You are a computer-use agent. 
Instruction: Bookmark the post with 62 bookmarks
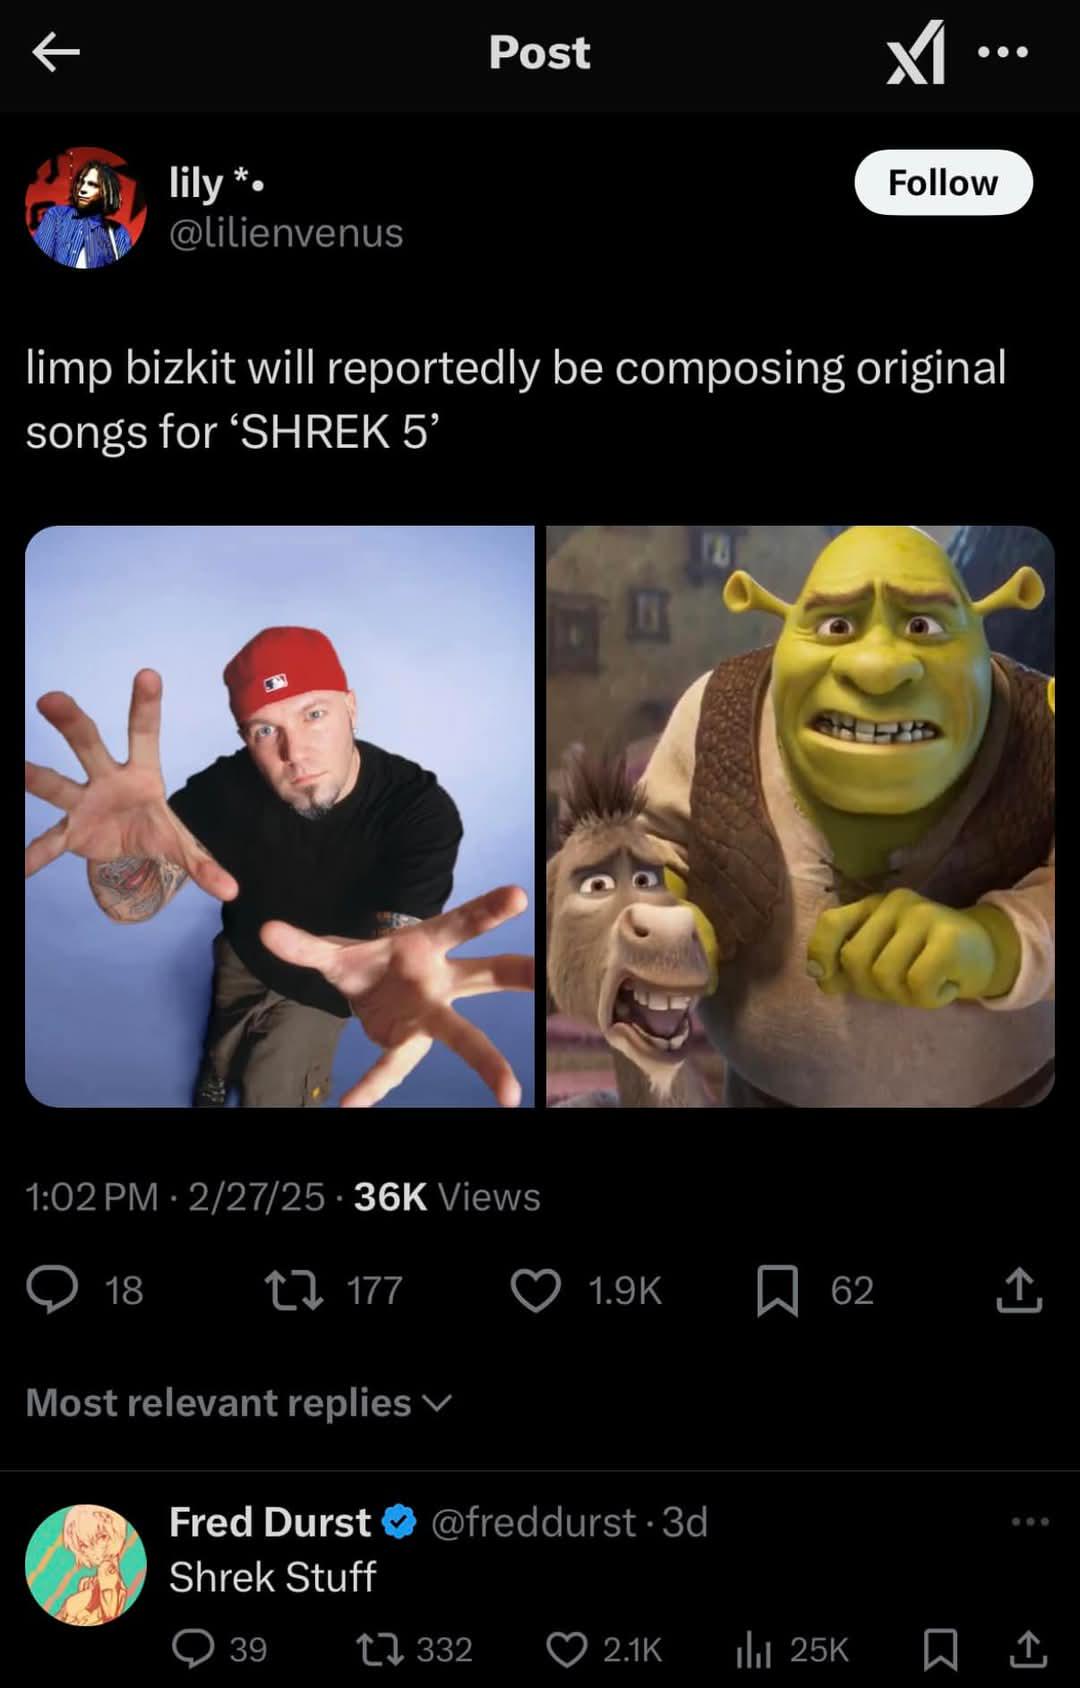click(x=777, y=1290)
